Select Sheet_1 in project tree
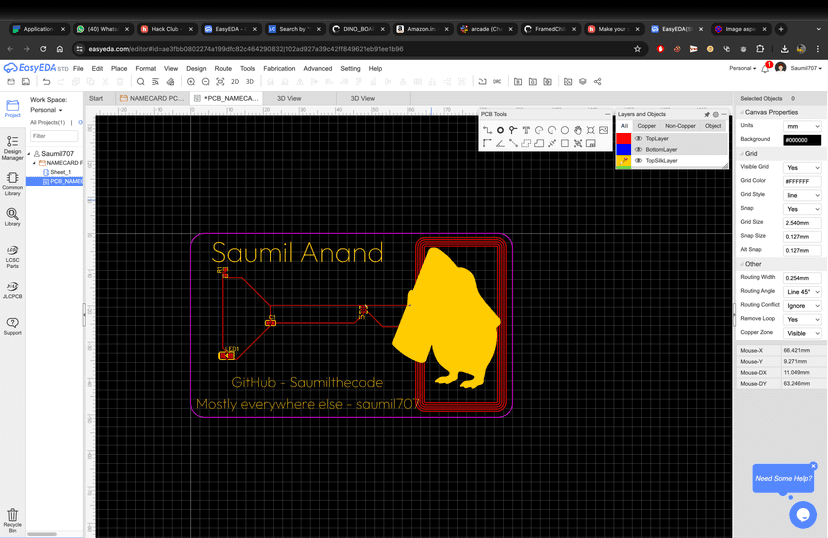This screenshot has height=538, width=828. click(x=60, y=172)
